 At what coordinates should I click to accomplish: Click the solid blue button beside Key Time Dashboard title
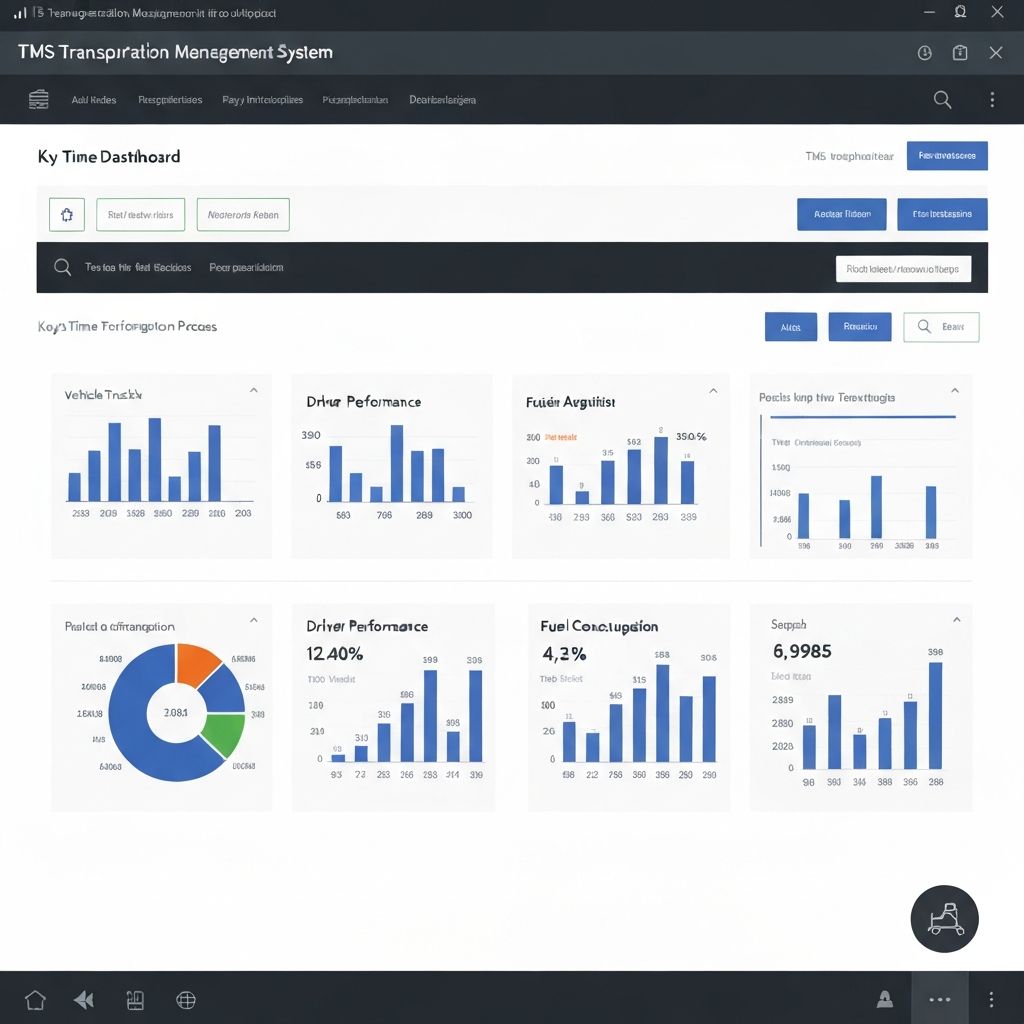click(x=947, y=156)
